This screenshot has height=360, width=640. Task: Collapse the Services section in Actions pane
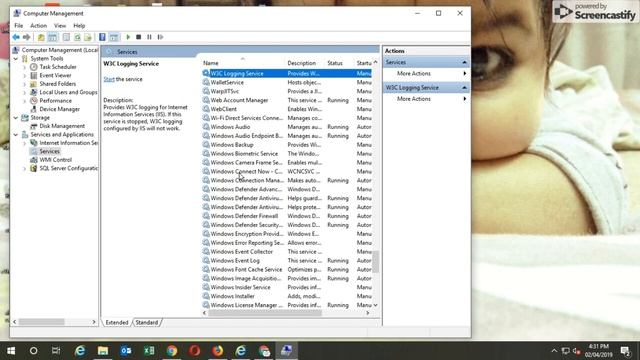pyautogui.click(x=464, y=62)
